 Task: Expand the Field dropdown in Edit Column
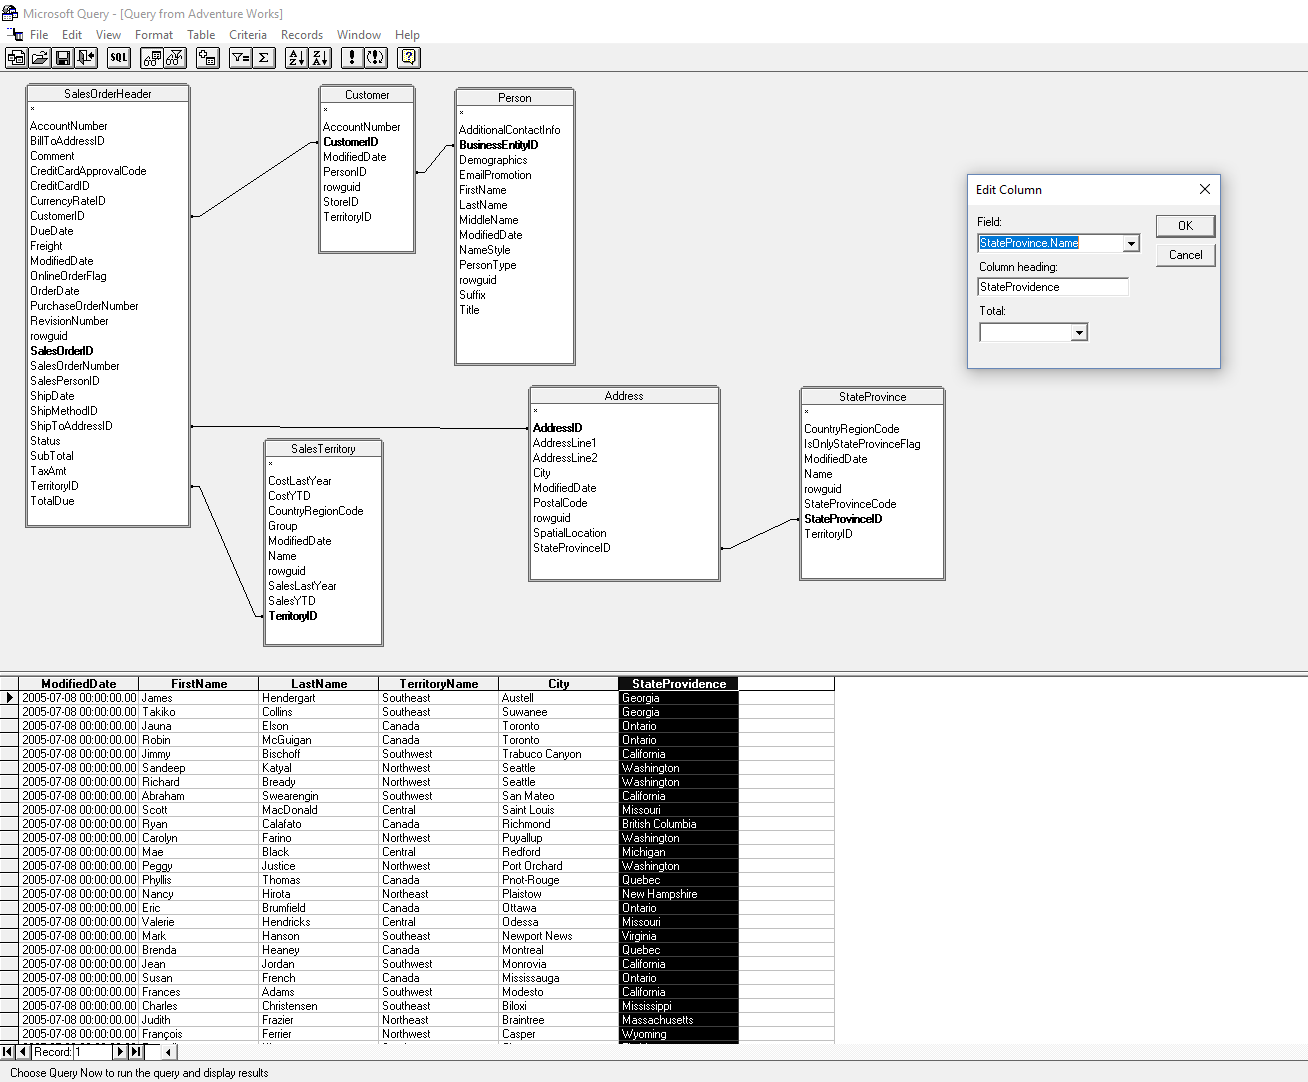coord(1131,244)
